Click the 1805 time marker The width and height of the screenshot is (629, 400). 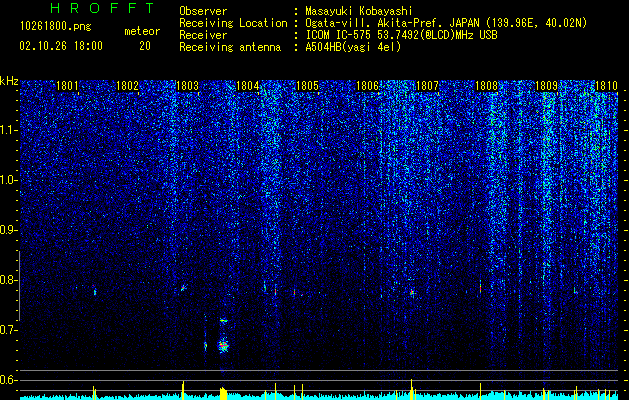(x=307, y=86)
